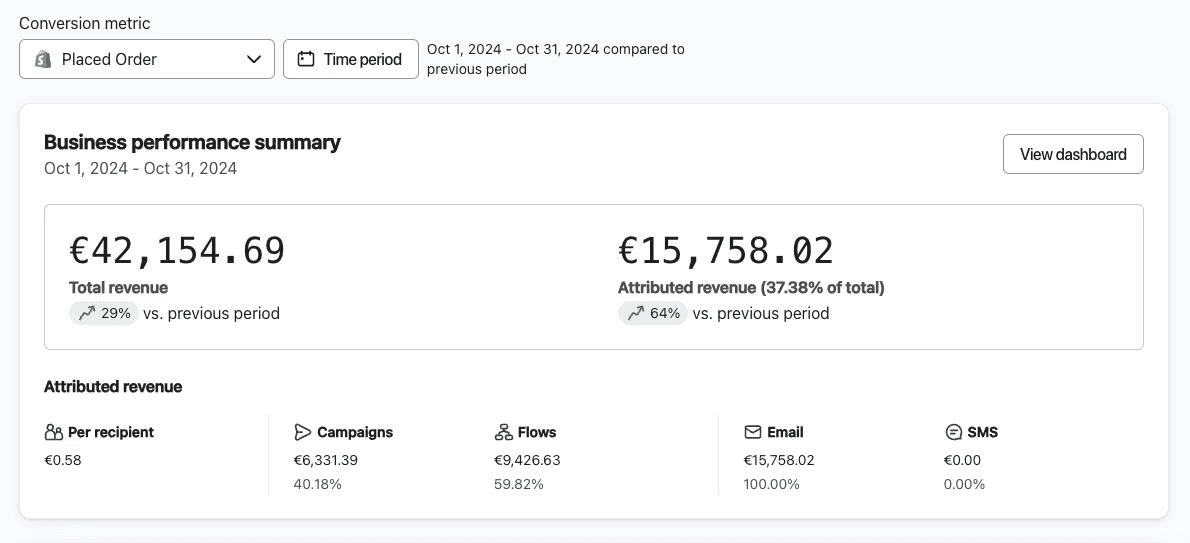Select the 64% attributed revenue change badge
The image size is (1190, 543).
point(653,313)
